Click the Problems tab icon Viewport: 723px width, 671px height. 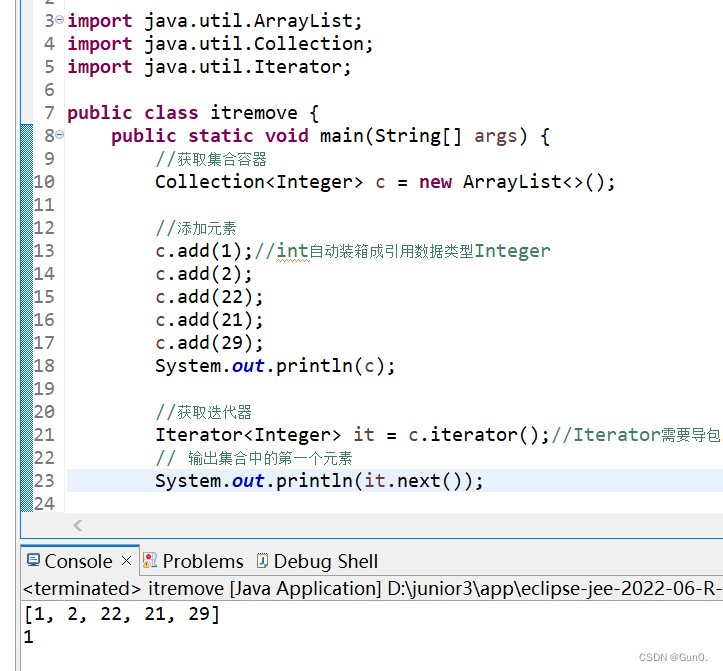150,560
